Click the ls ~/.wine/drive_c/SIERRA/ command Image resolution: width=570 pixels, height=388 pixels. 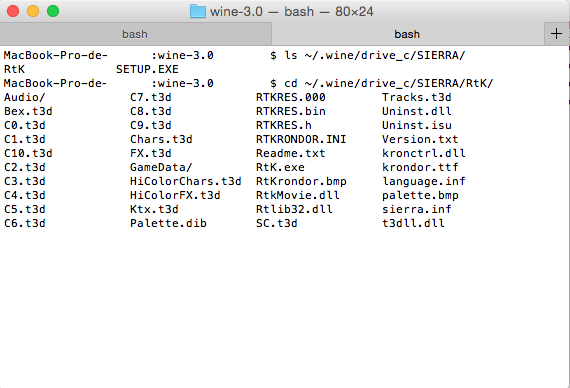pyautogui.click(x=375, y=56)
